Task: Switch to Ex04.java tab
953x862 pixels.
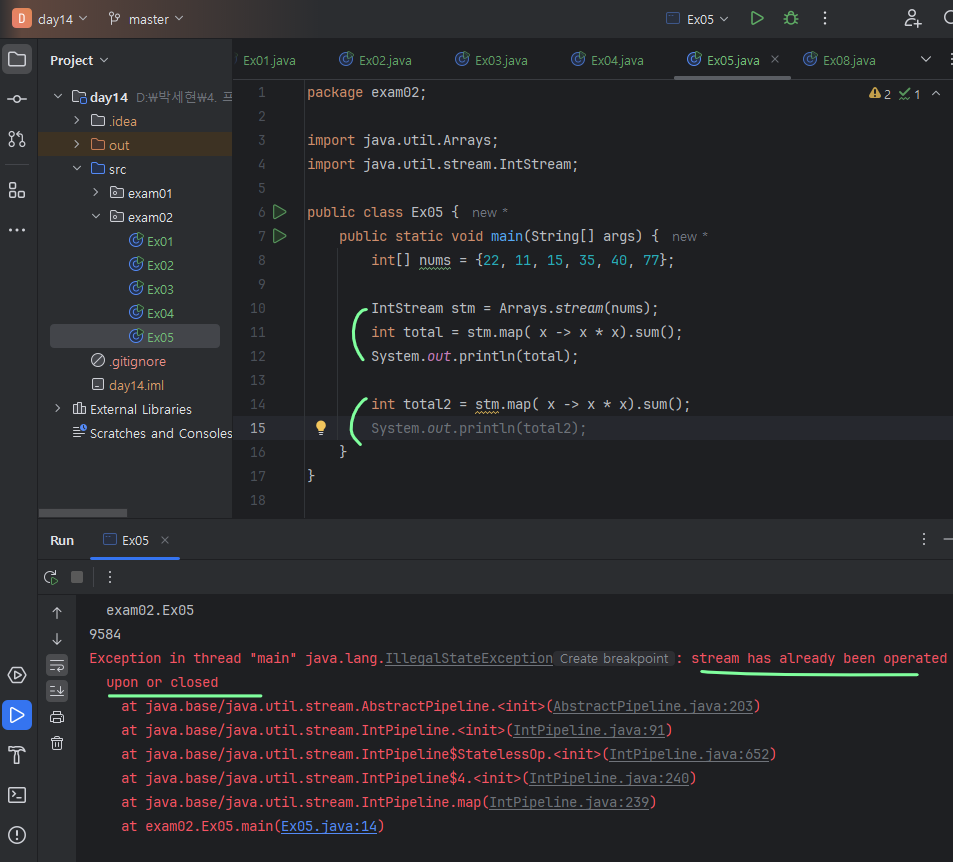Action: pos(608,61)
